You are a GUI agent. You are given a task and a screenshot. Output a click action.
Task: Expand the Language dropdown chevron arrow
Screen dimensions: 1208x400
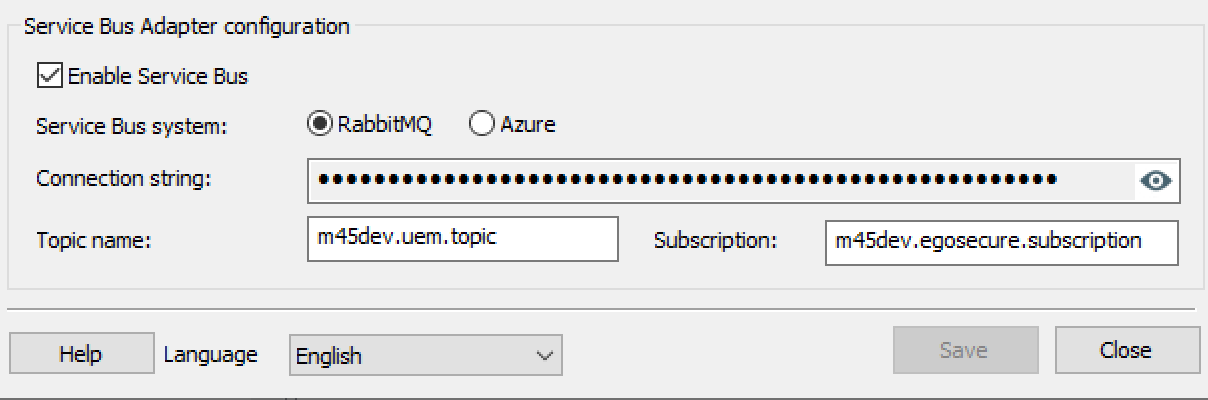point(545,356)
